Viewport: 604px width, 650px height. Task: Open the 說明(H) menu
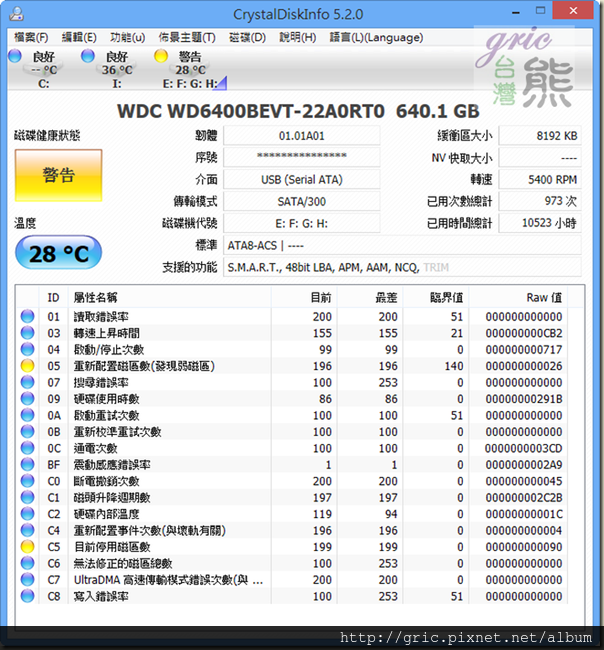(297, 37)
